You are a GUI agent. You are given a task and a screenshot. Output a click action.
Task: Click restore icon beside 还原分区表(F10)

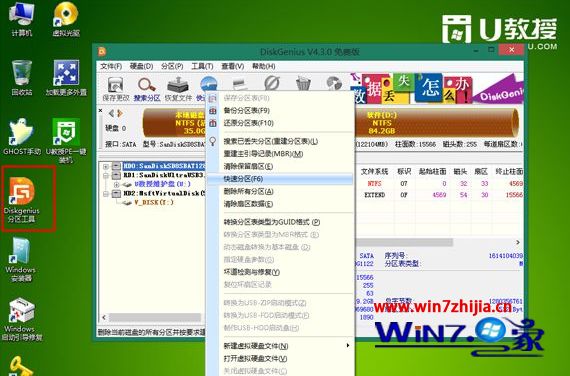(x=213, y=123)
